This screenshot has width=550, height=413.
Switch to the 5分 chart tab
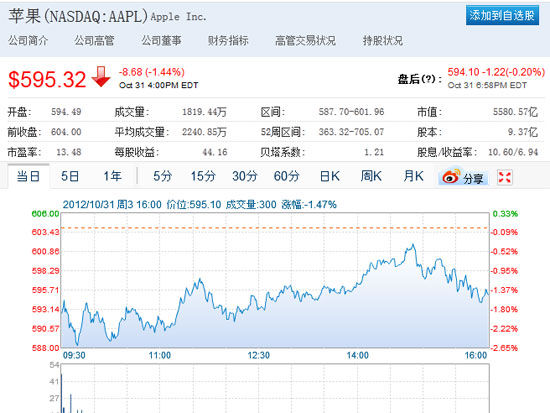(x=163, y=176)
